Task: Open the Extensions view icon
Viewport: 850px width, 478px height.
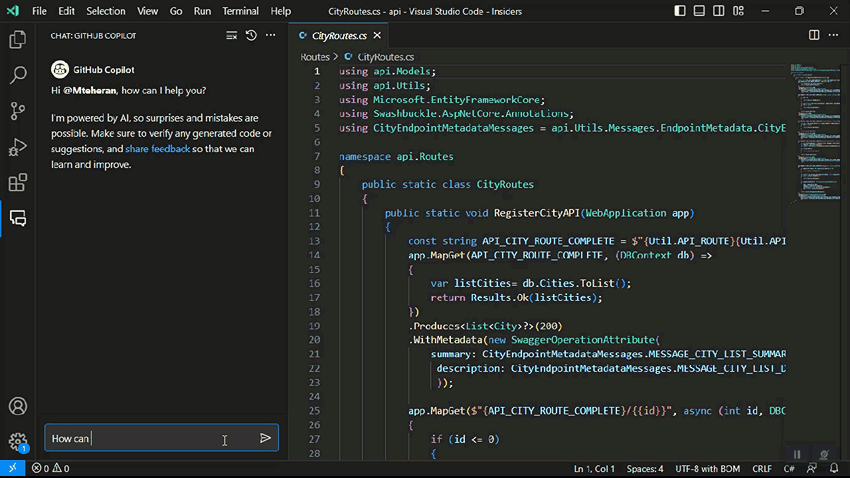Action: (x=17, y=183)
